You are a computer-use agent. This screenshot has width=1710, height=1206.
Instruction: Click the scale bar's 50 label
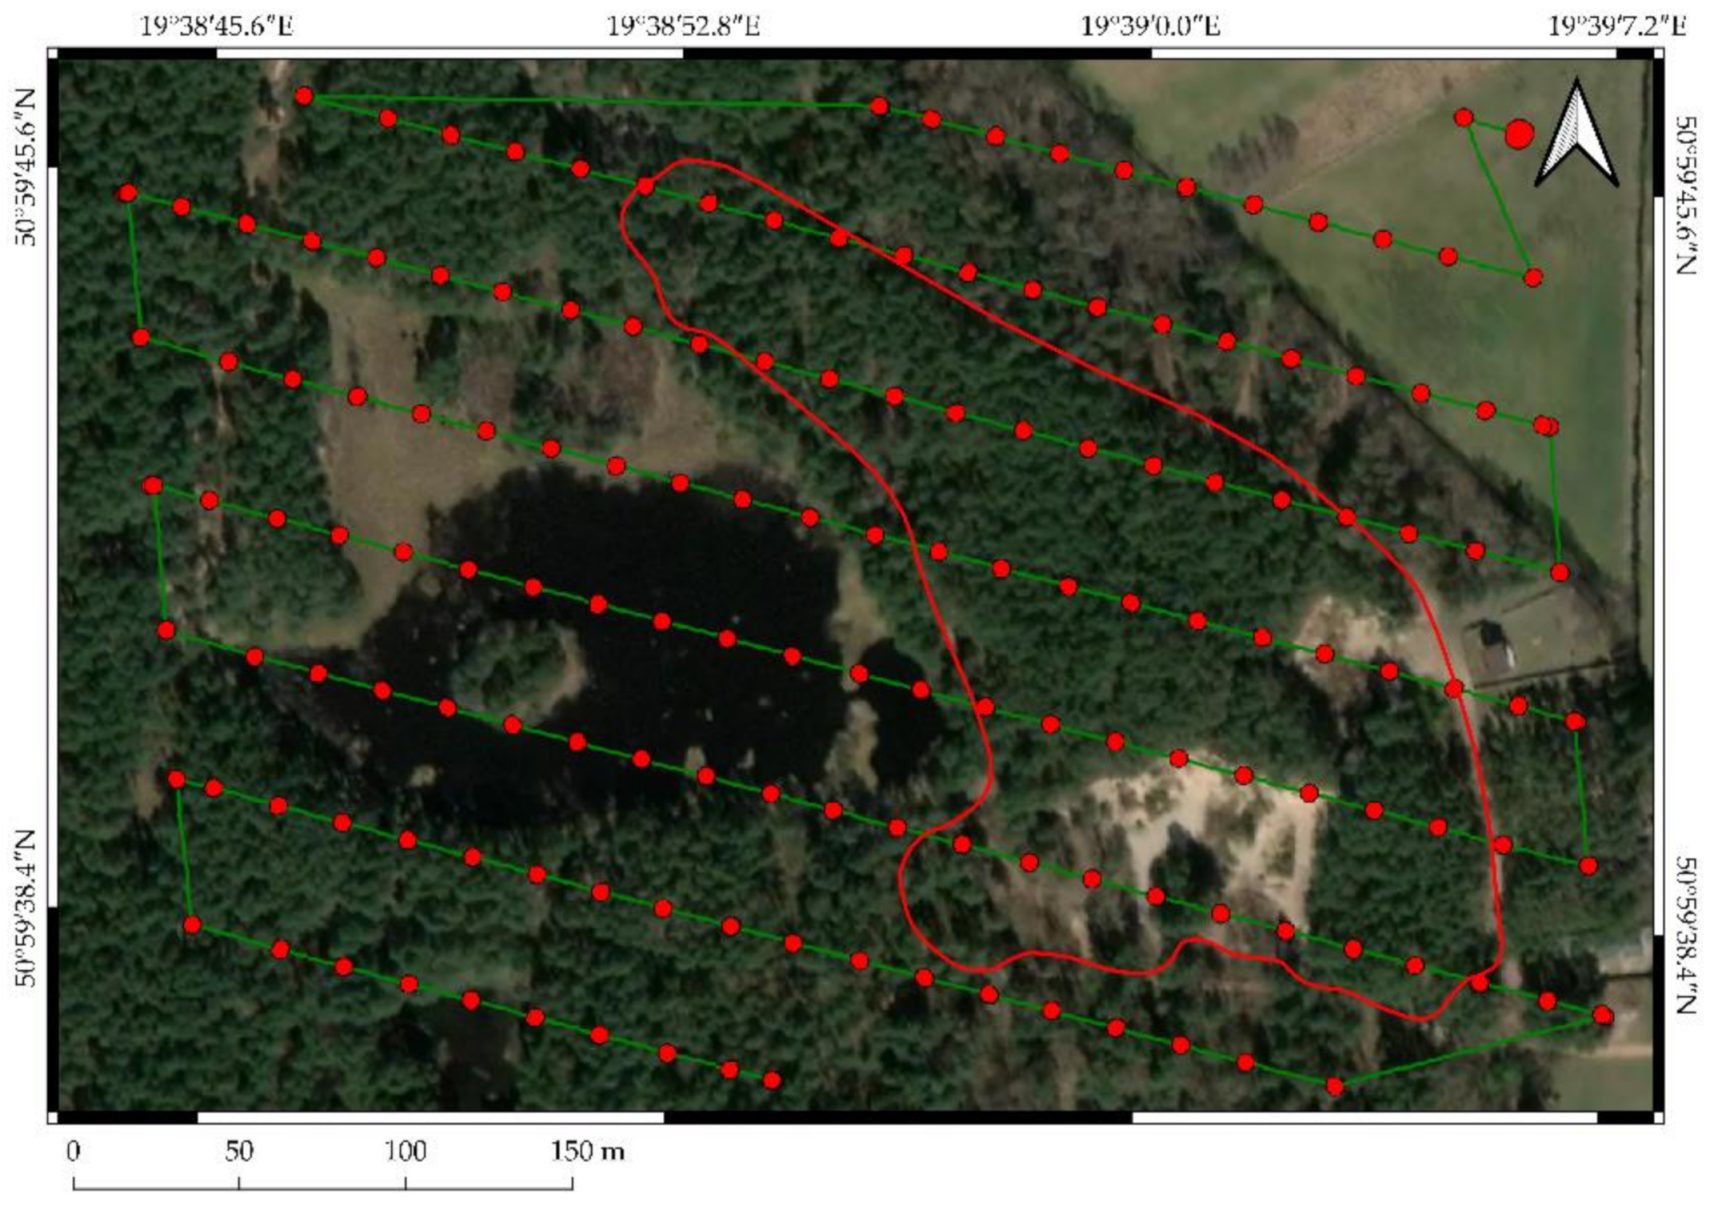click(239, 1151)
